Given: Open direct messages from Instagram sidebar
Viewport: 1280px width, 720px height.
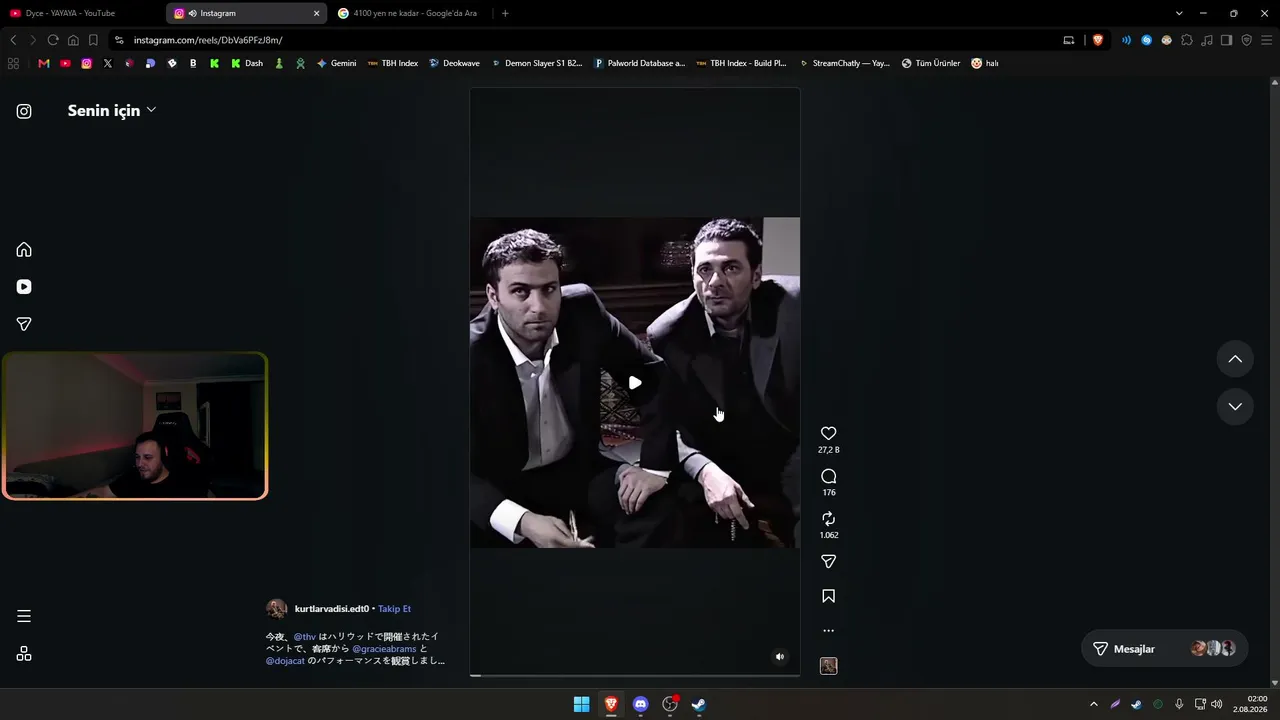Looking at the screenshot, I should (24, 324).
